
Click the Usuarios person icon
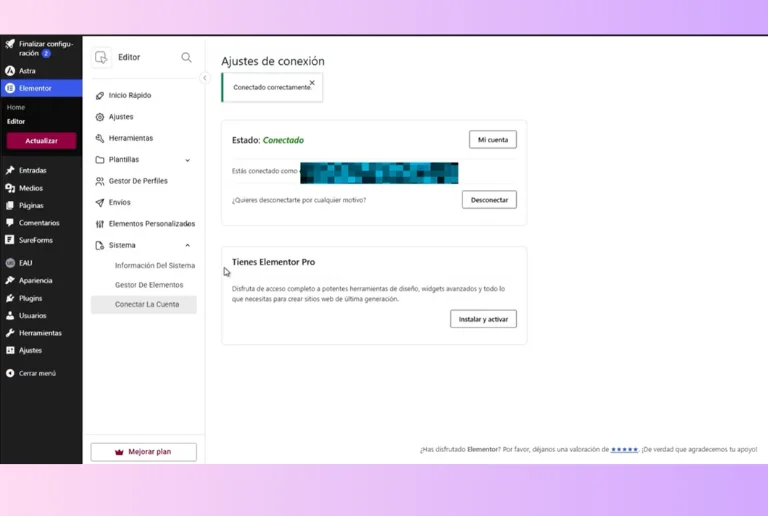click(10, 316)
